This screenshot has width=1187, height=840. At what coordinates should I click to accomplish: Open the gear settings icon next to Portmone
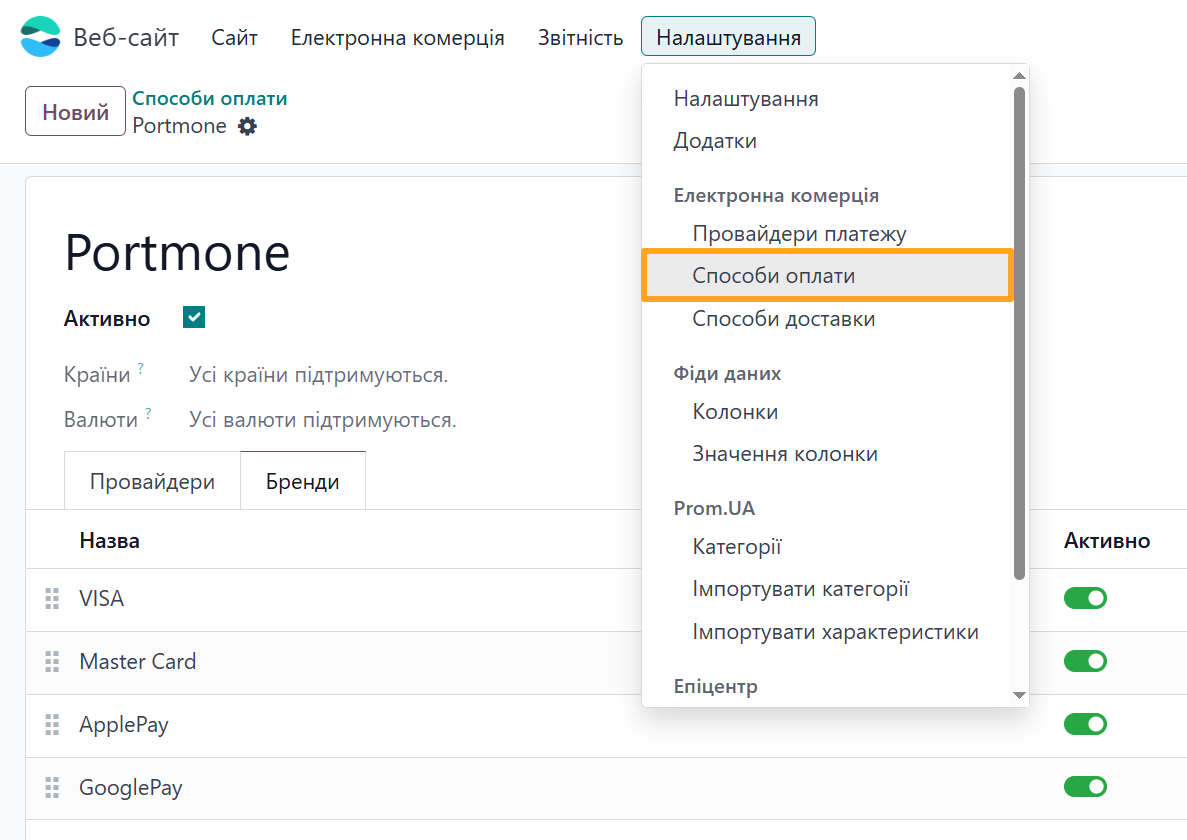pyautogui.click(x=249, y=127)
